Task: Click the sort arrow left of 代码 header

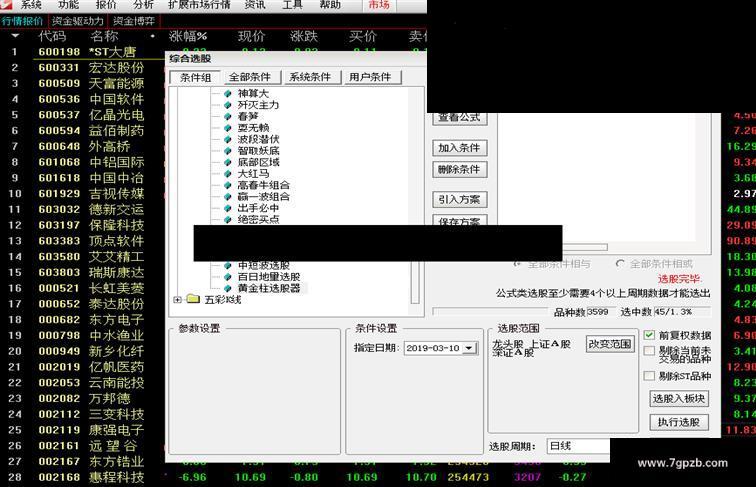Action: [x=15, y=36]
